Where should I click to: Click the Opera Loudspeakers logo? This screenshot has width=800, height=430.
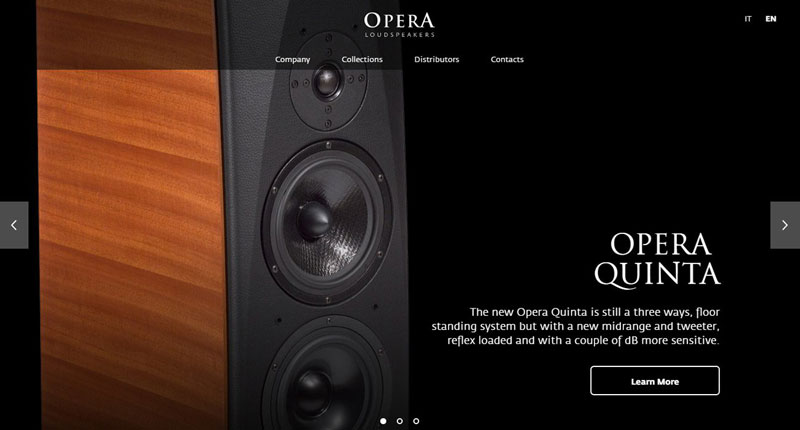point(399,24)
